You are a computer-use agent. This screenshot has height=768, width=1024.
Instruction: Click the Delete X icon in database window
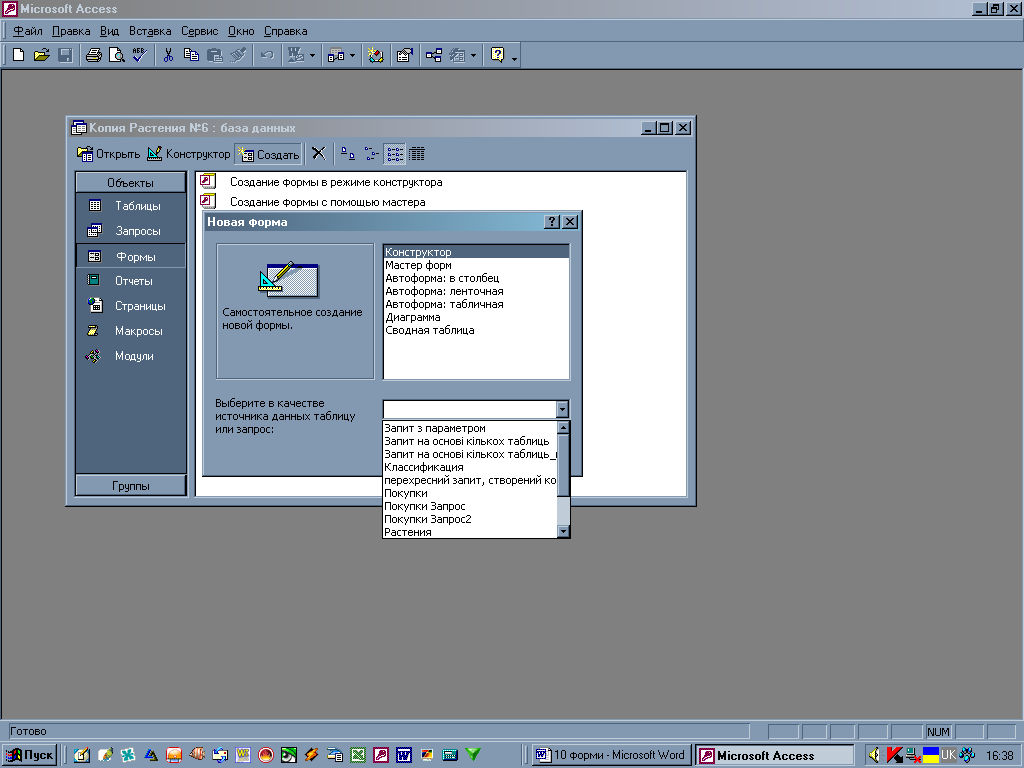pyautogui.click(x=319, y=154)
